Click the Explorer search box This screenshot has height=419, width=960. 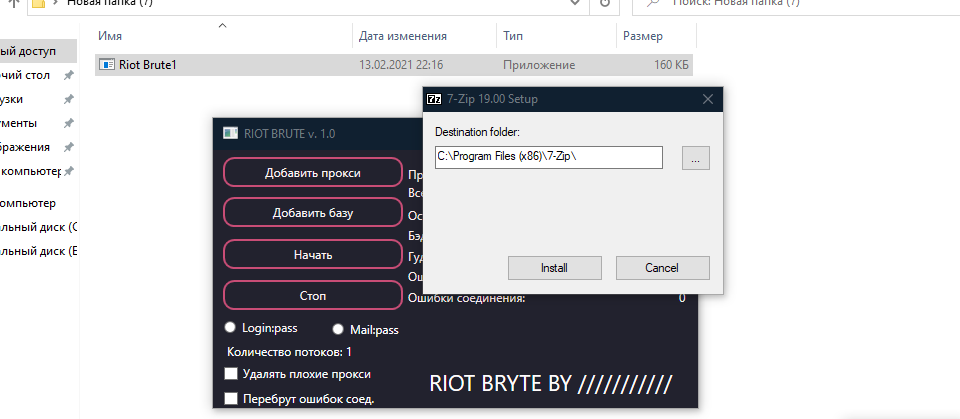pos(796,5)
